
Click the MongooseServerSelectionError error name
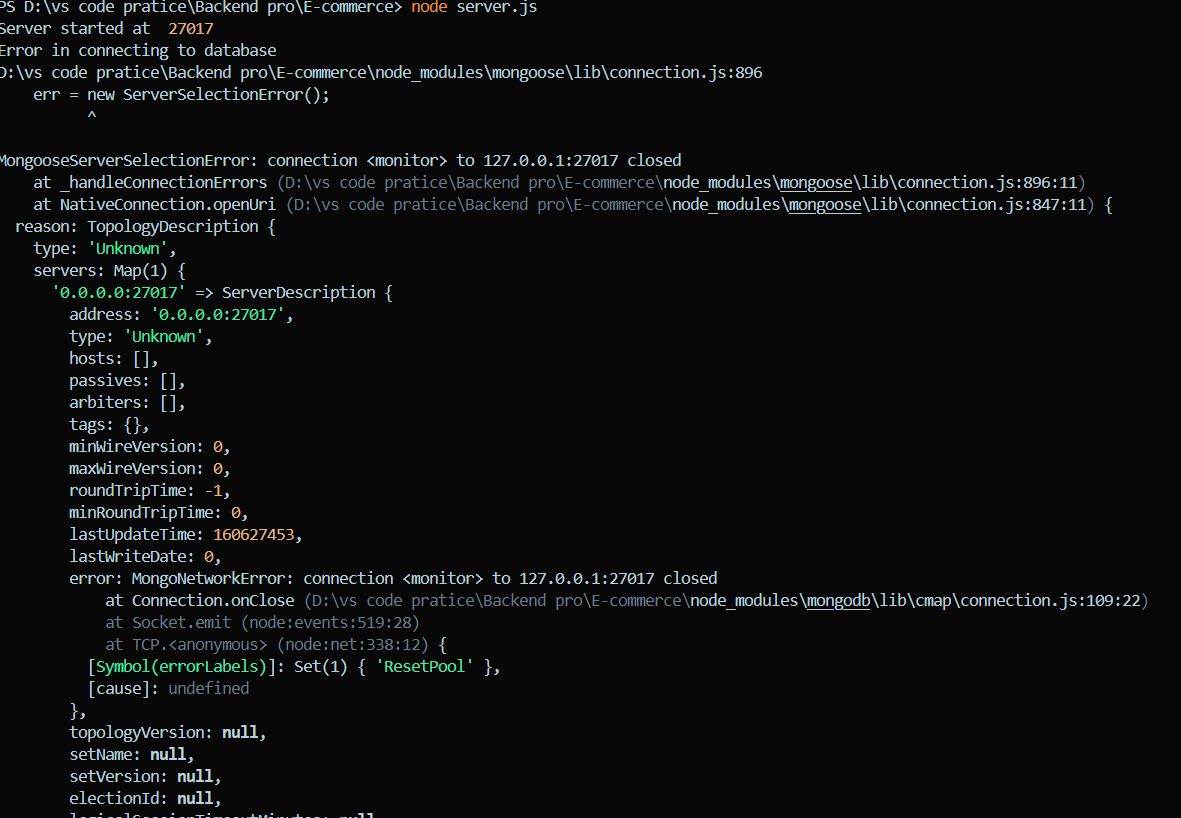click(x=128, y=161)
